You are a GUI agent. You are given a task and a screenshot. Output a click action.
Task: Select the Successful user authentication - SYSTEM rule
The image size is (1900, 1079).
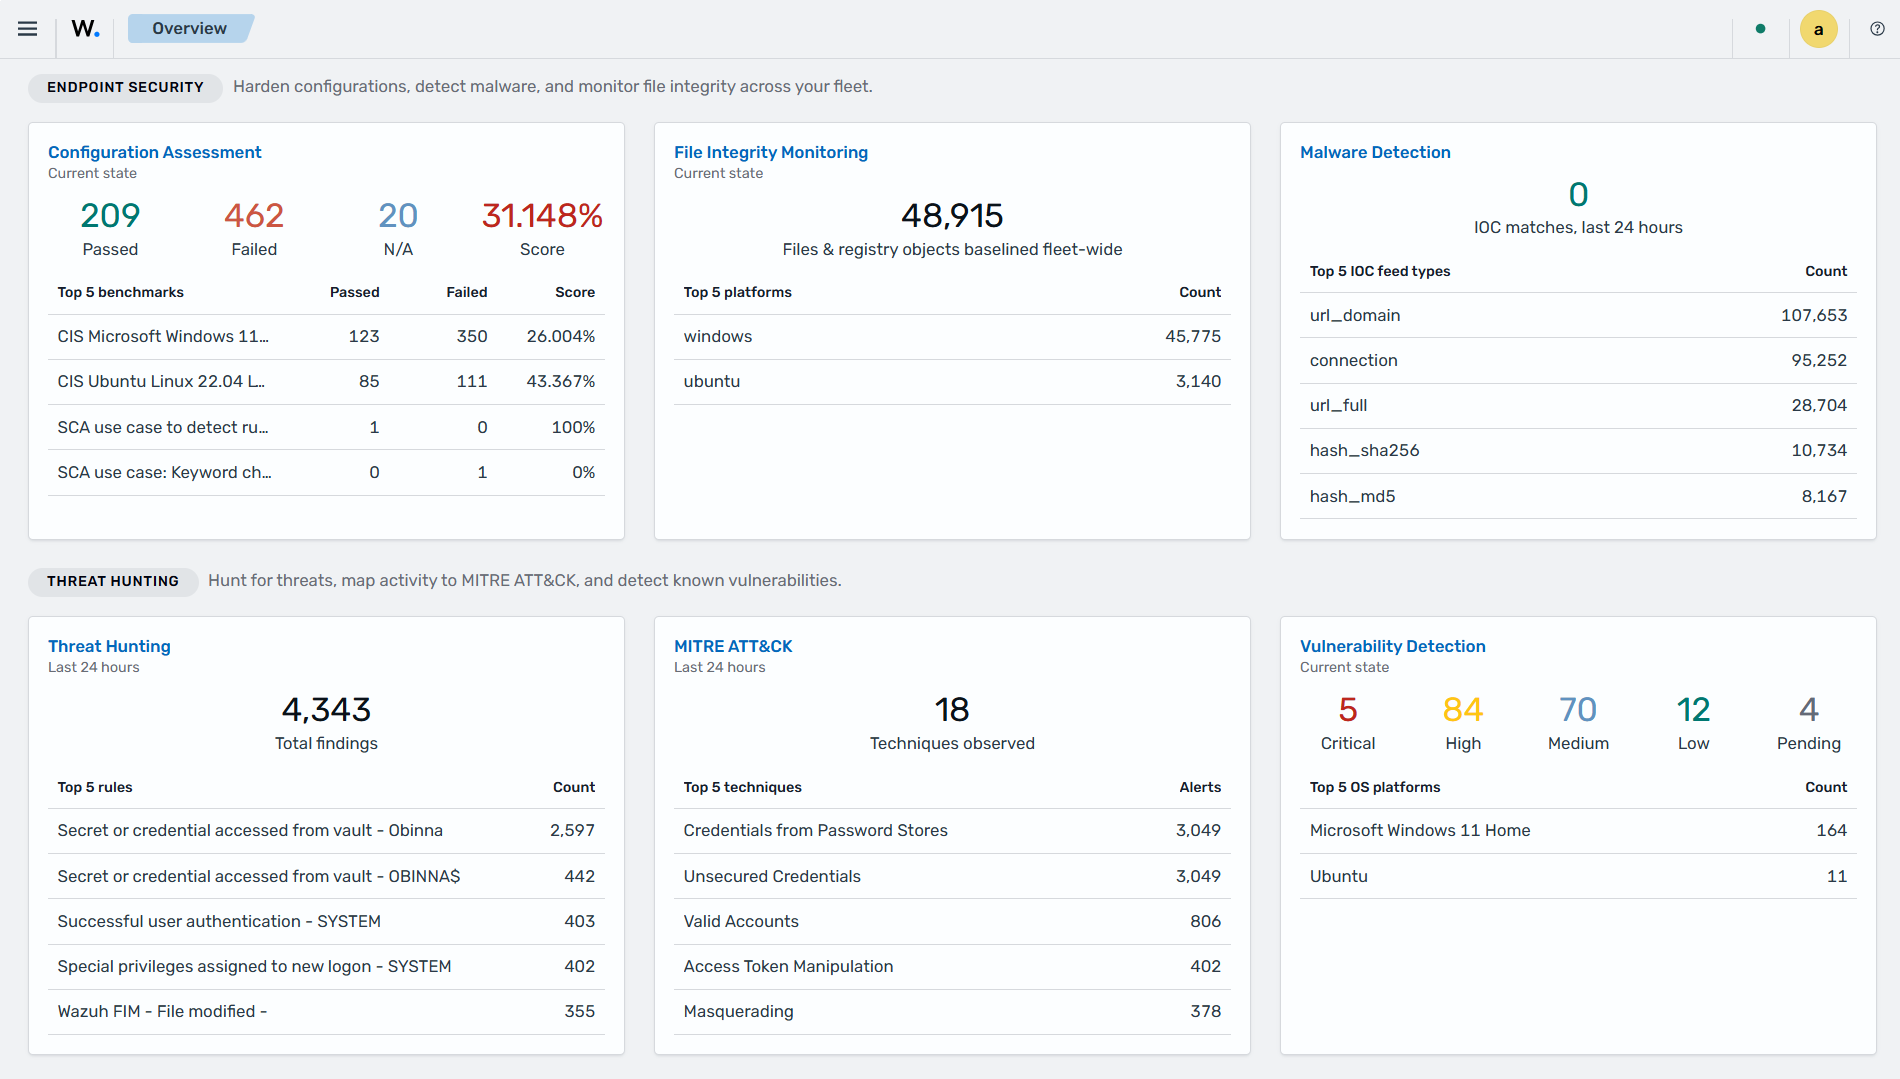[326, 921]
